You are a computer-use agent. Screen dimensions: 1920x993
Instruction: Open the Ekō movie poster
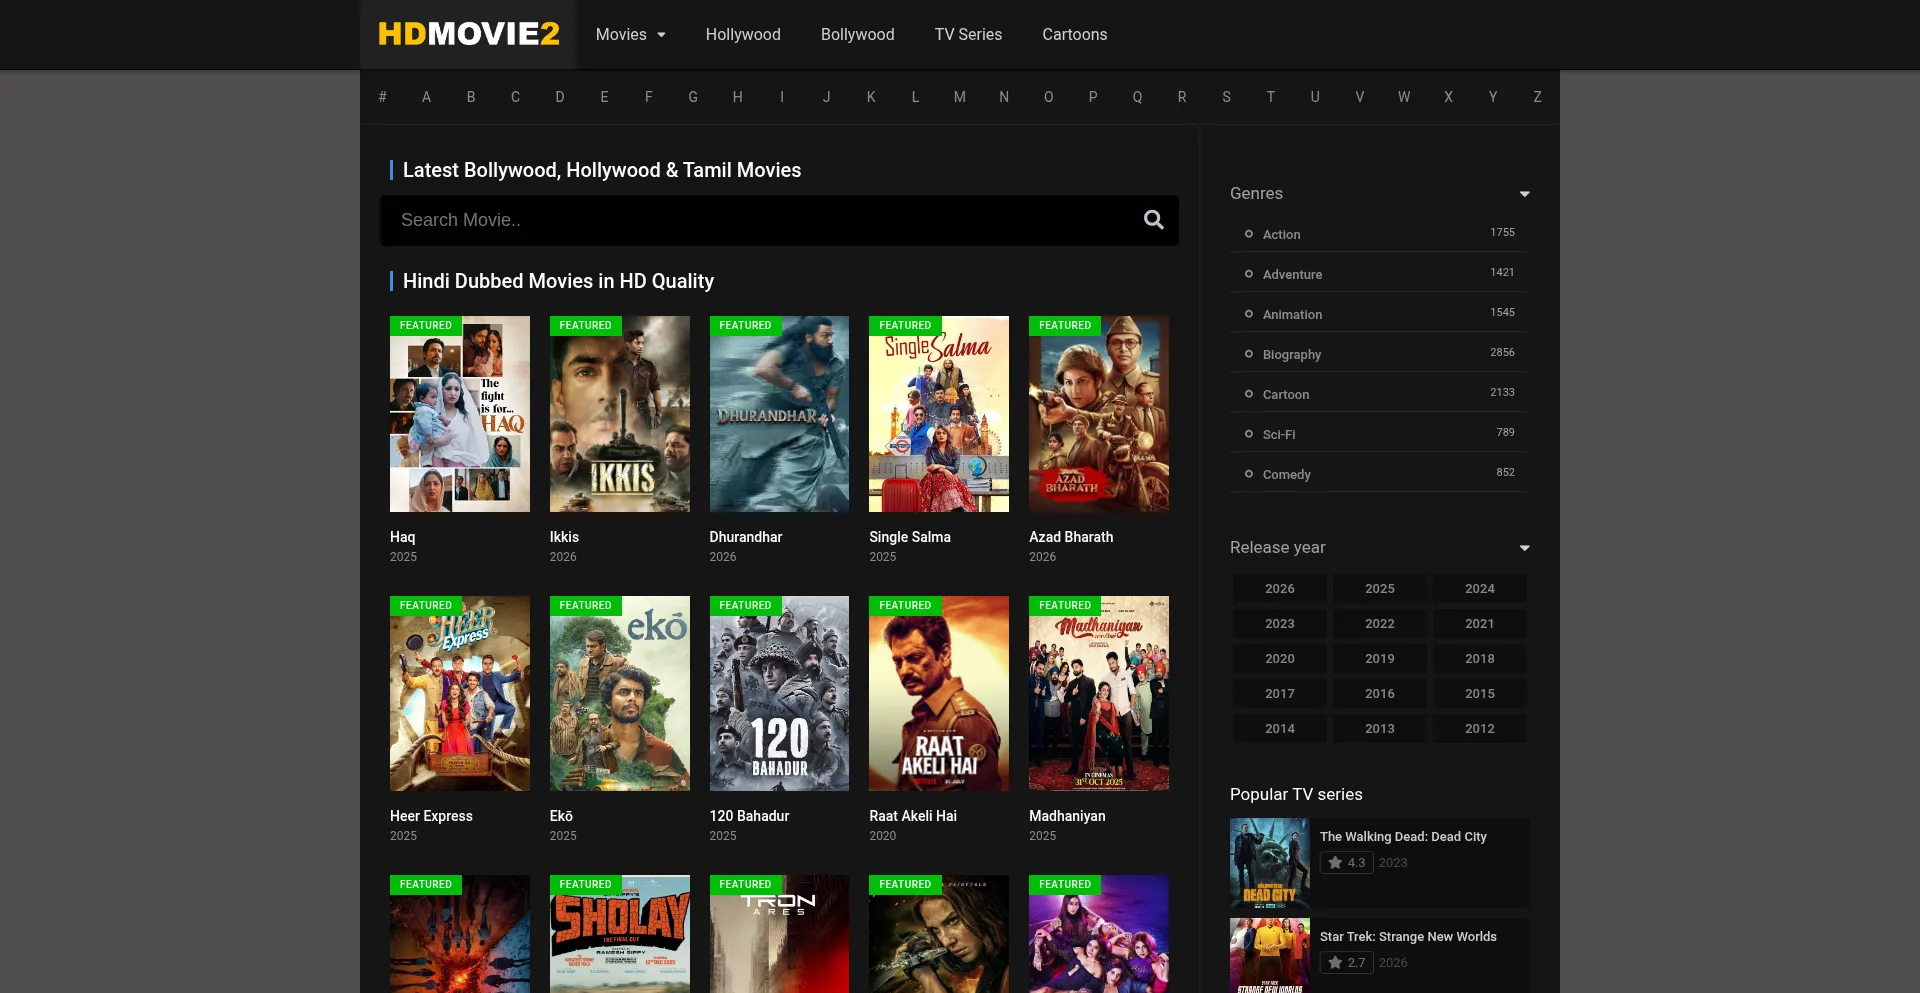[620, 694]
